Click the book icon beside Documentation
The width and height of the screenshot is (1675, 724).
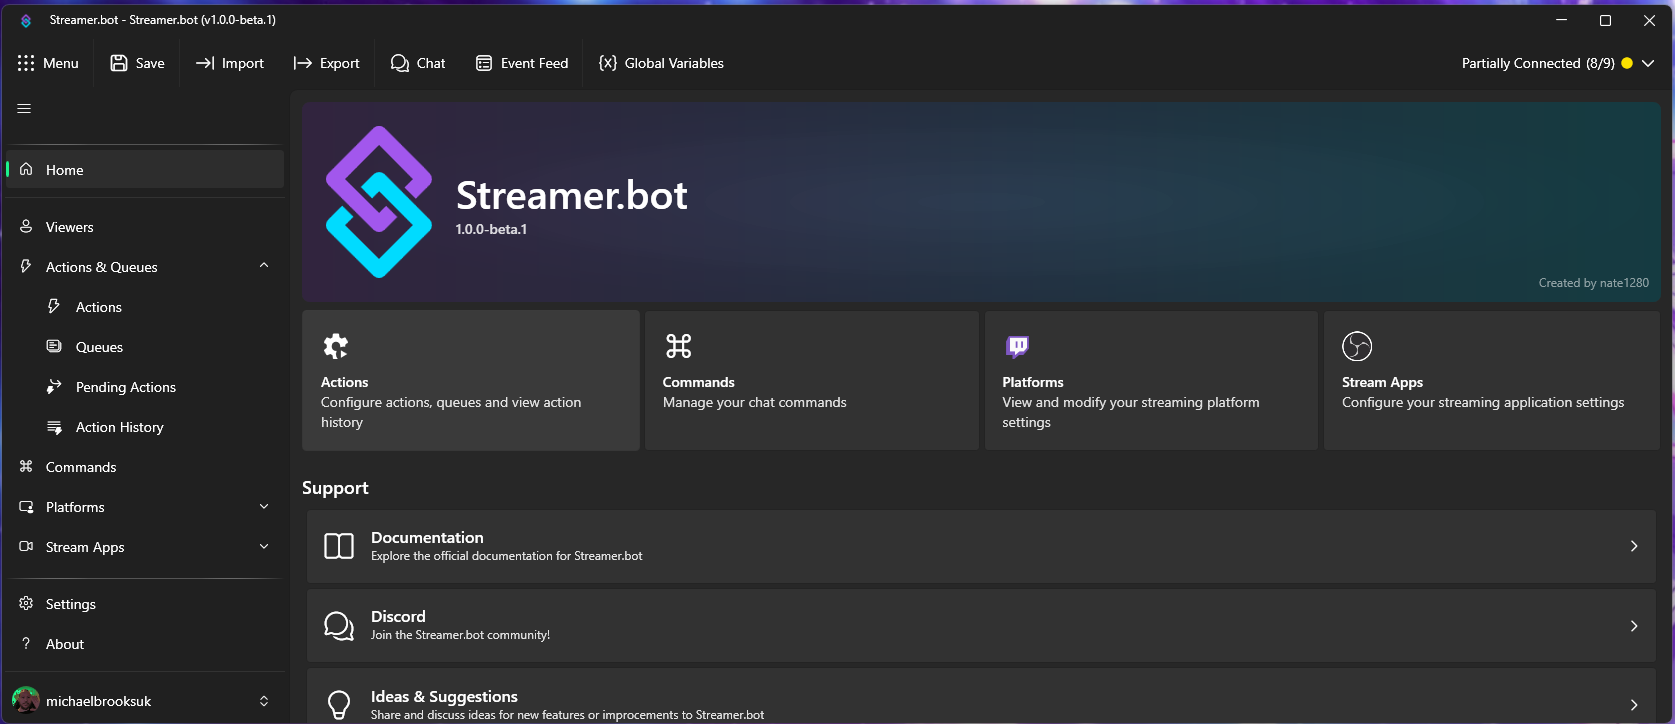point(339,546)
